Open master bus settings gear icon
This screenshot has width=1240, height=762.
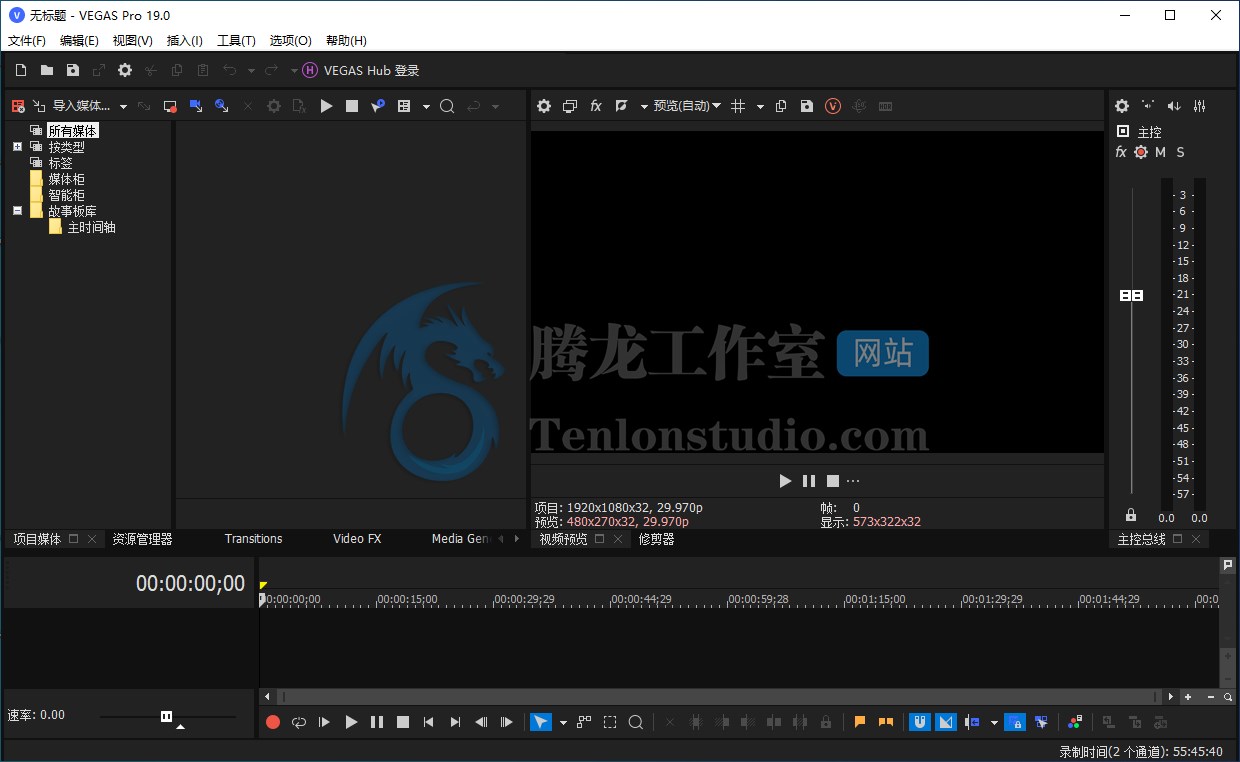[x=1122, y=106]
